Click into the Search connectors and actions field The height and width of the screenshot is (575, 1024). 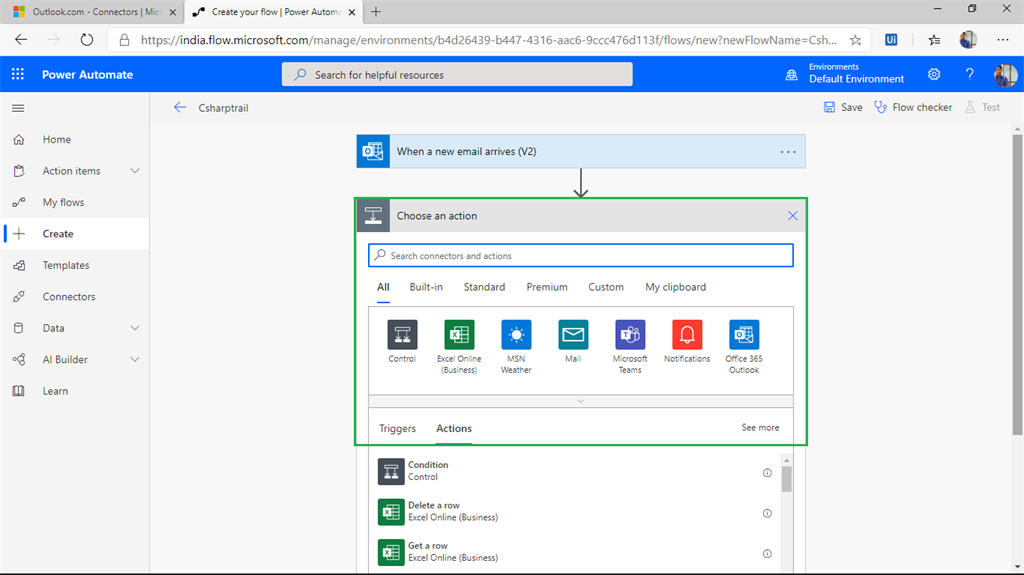(581, 255)
